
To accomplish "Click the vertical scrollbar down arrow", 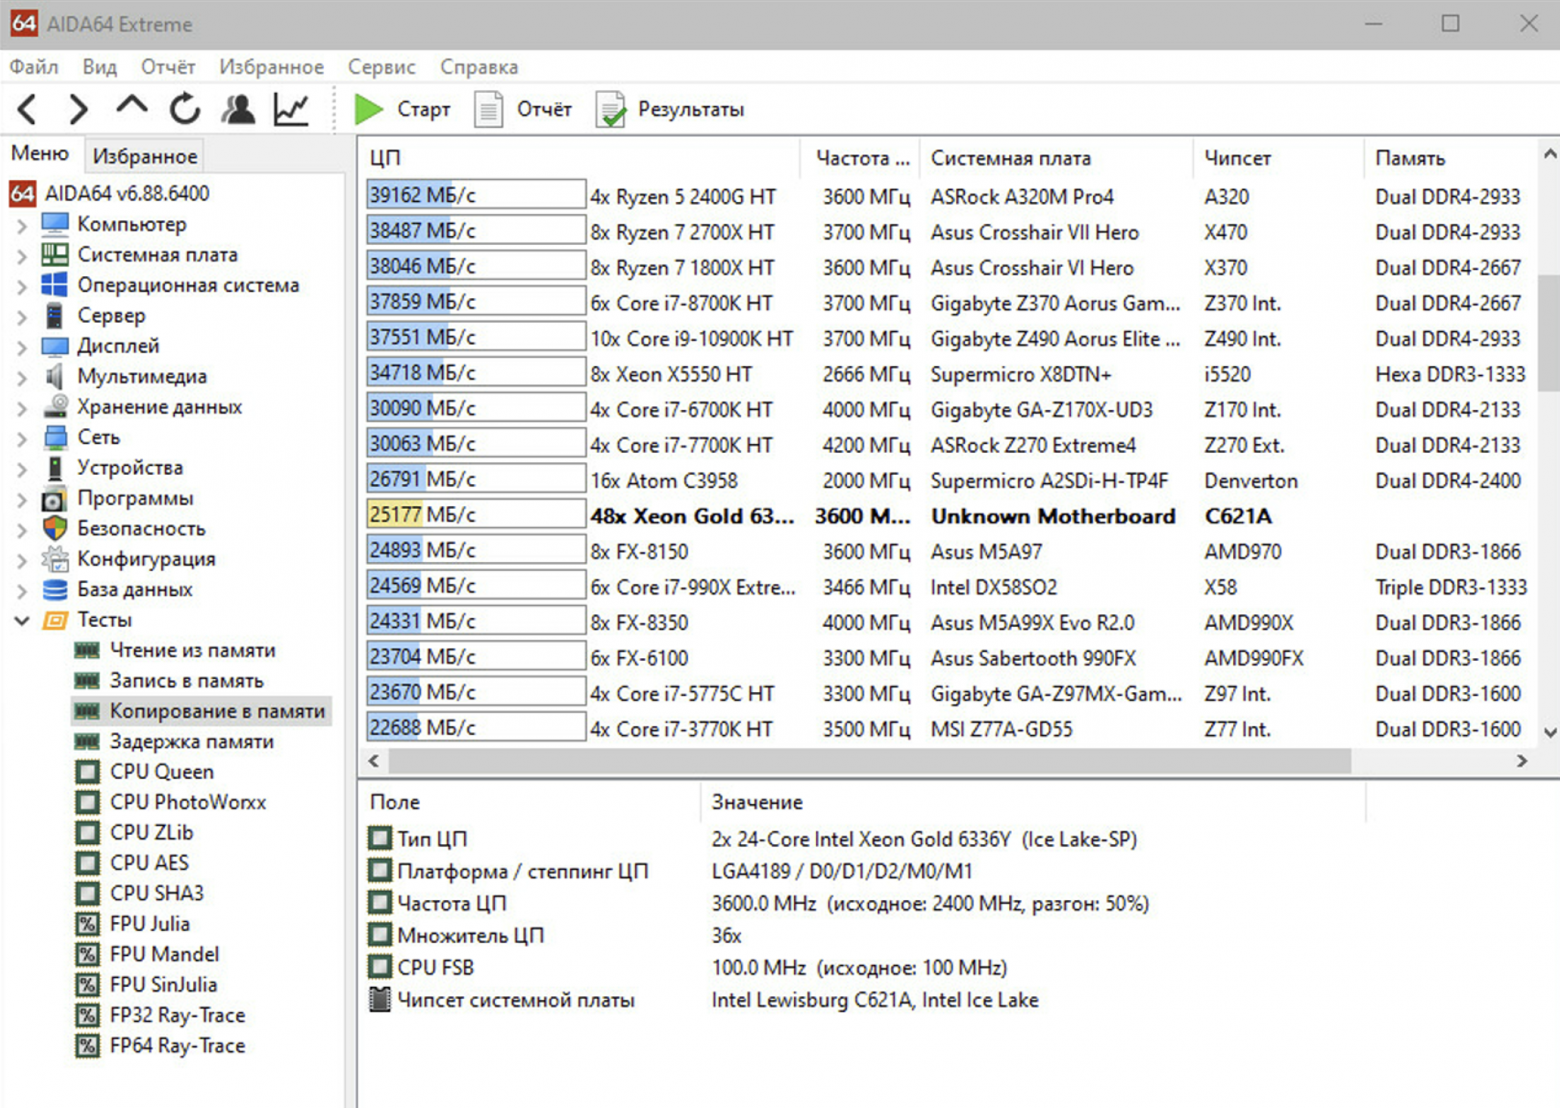I will pyautogui.click(x=1550, y=733).
